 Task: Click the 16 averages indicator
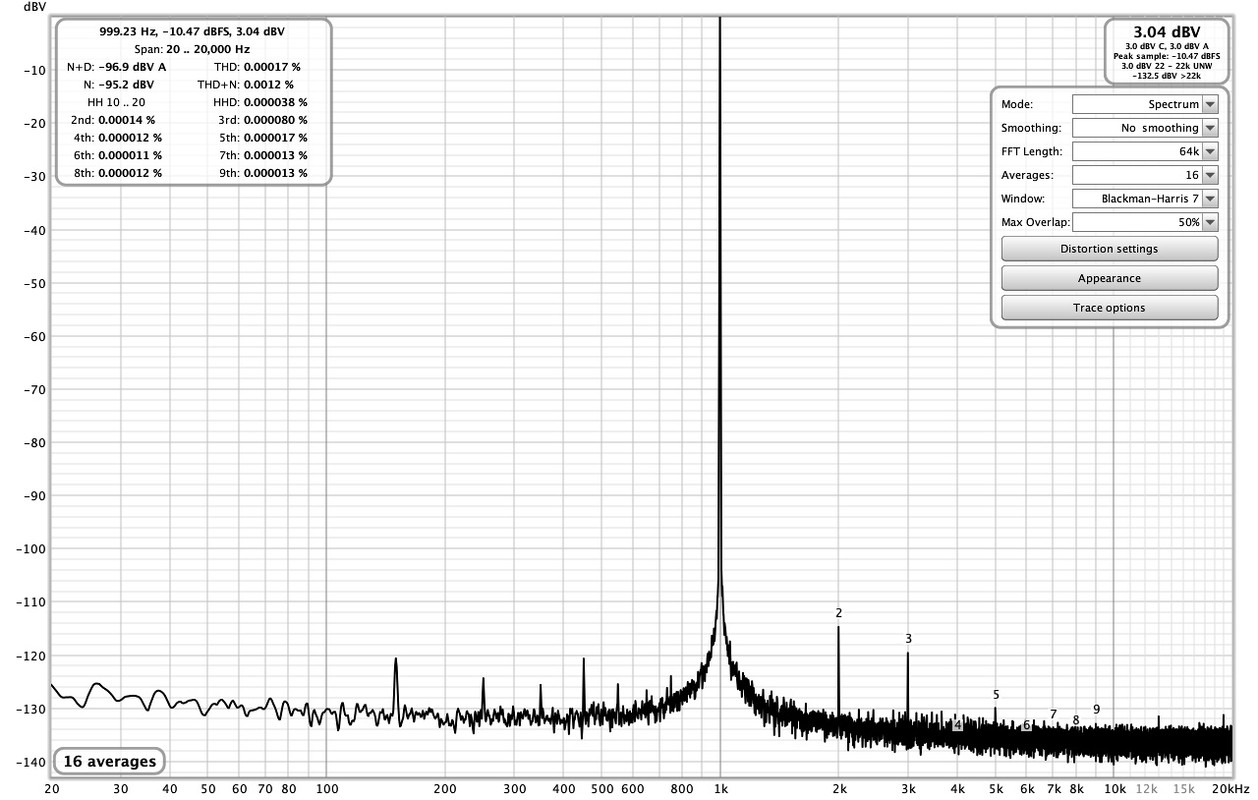(110, 762)
